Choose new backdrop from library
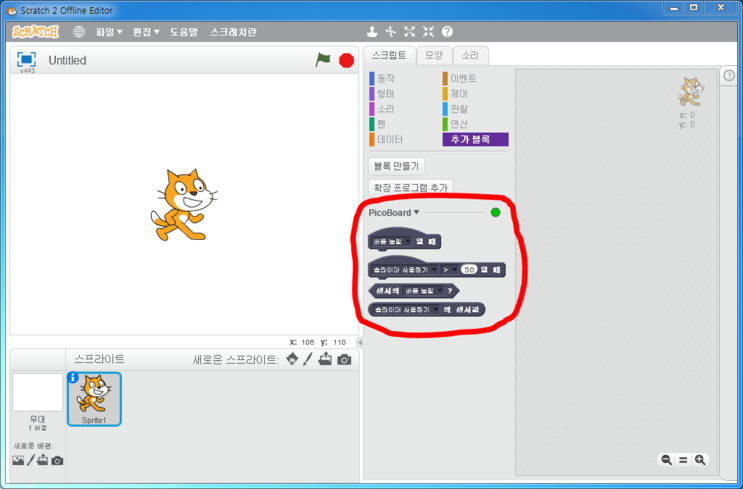743x489 pixels. tap(18, 460)
